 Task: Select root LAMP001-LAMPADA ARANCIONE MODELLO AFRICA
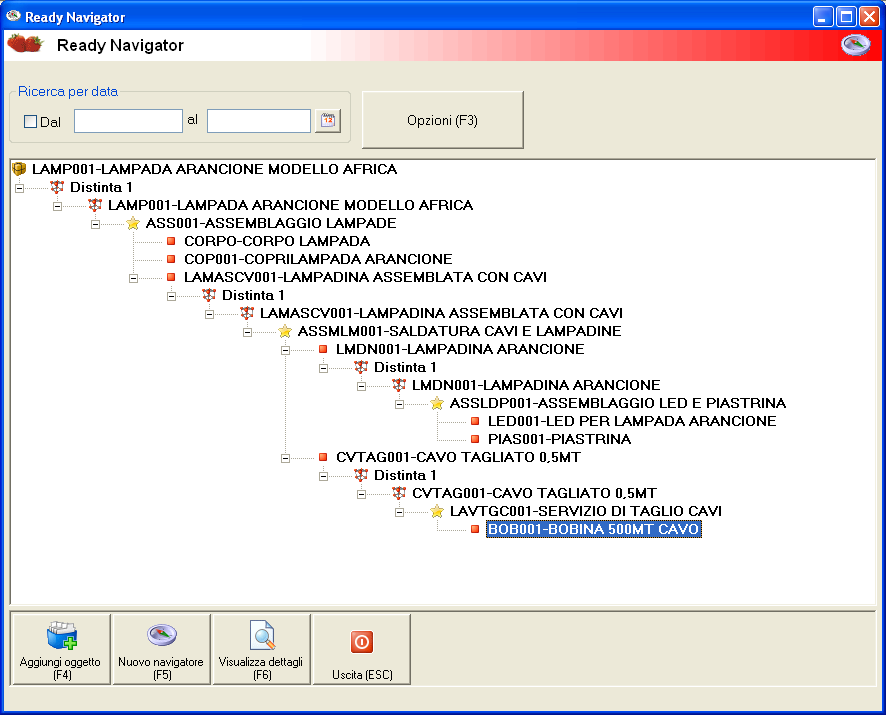click(x=215, y=169)
